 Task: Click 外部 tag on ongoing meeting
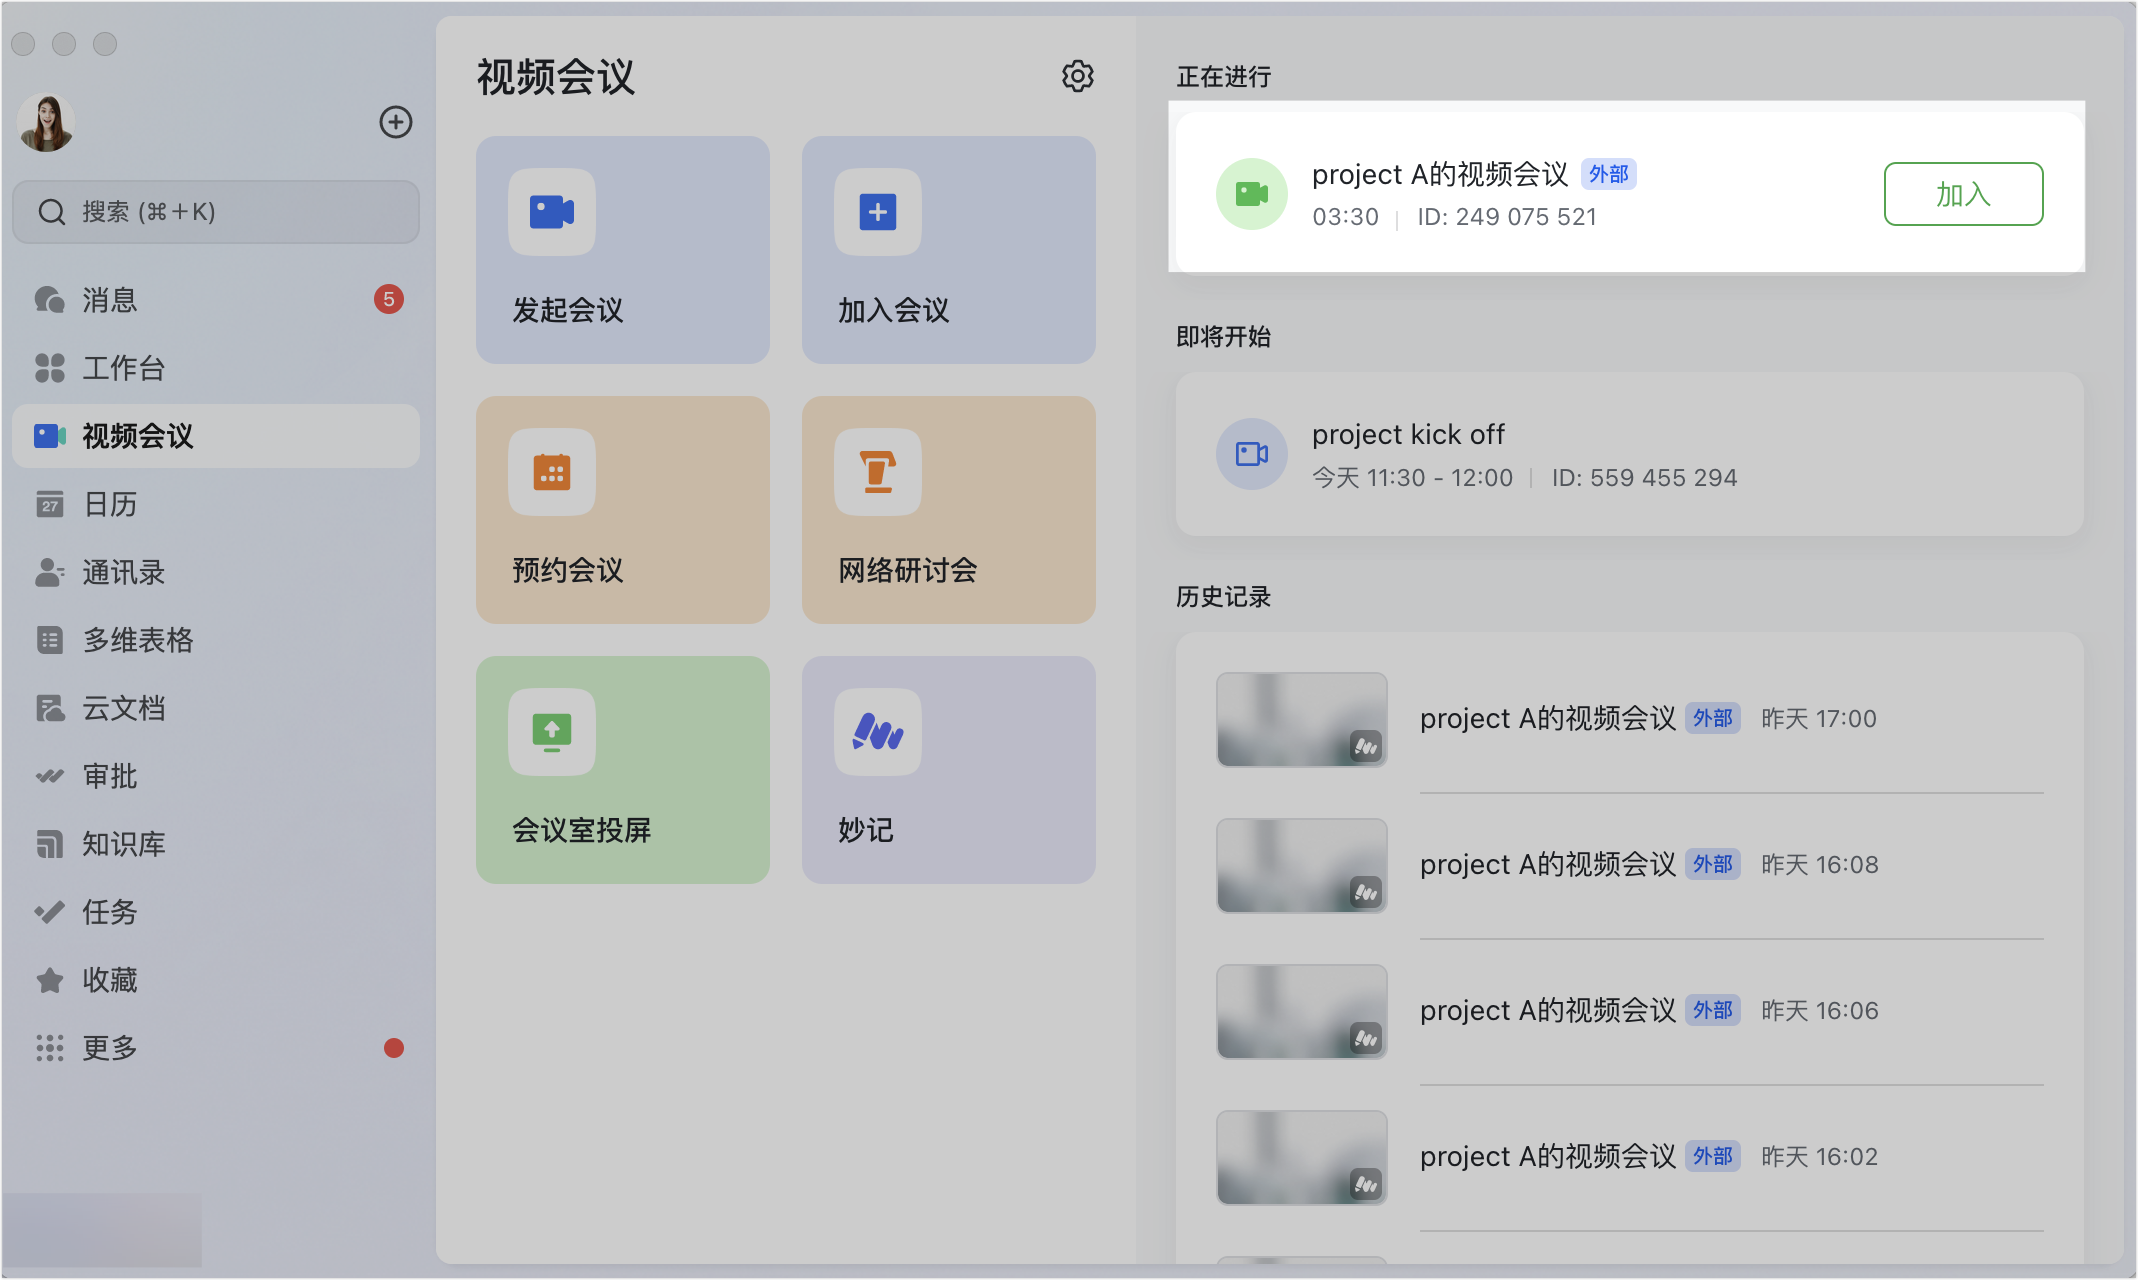coord(1608,174)
